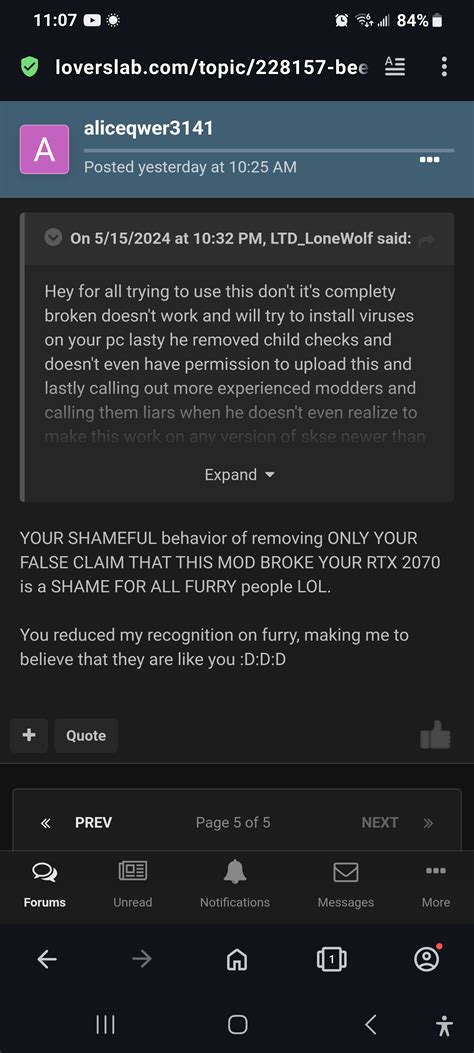The height and width of the screenshot is (1053, 474).
Task: Click the Quote button
Action: tap(86, 735)
